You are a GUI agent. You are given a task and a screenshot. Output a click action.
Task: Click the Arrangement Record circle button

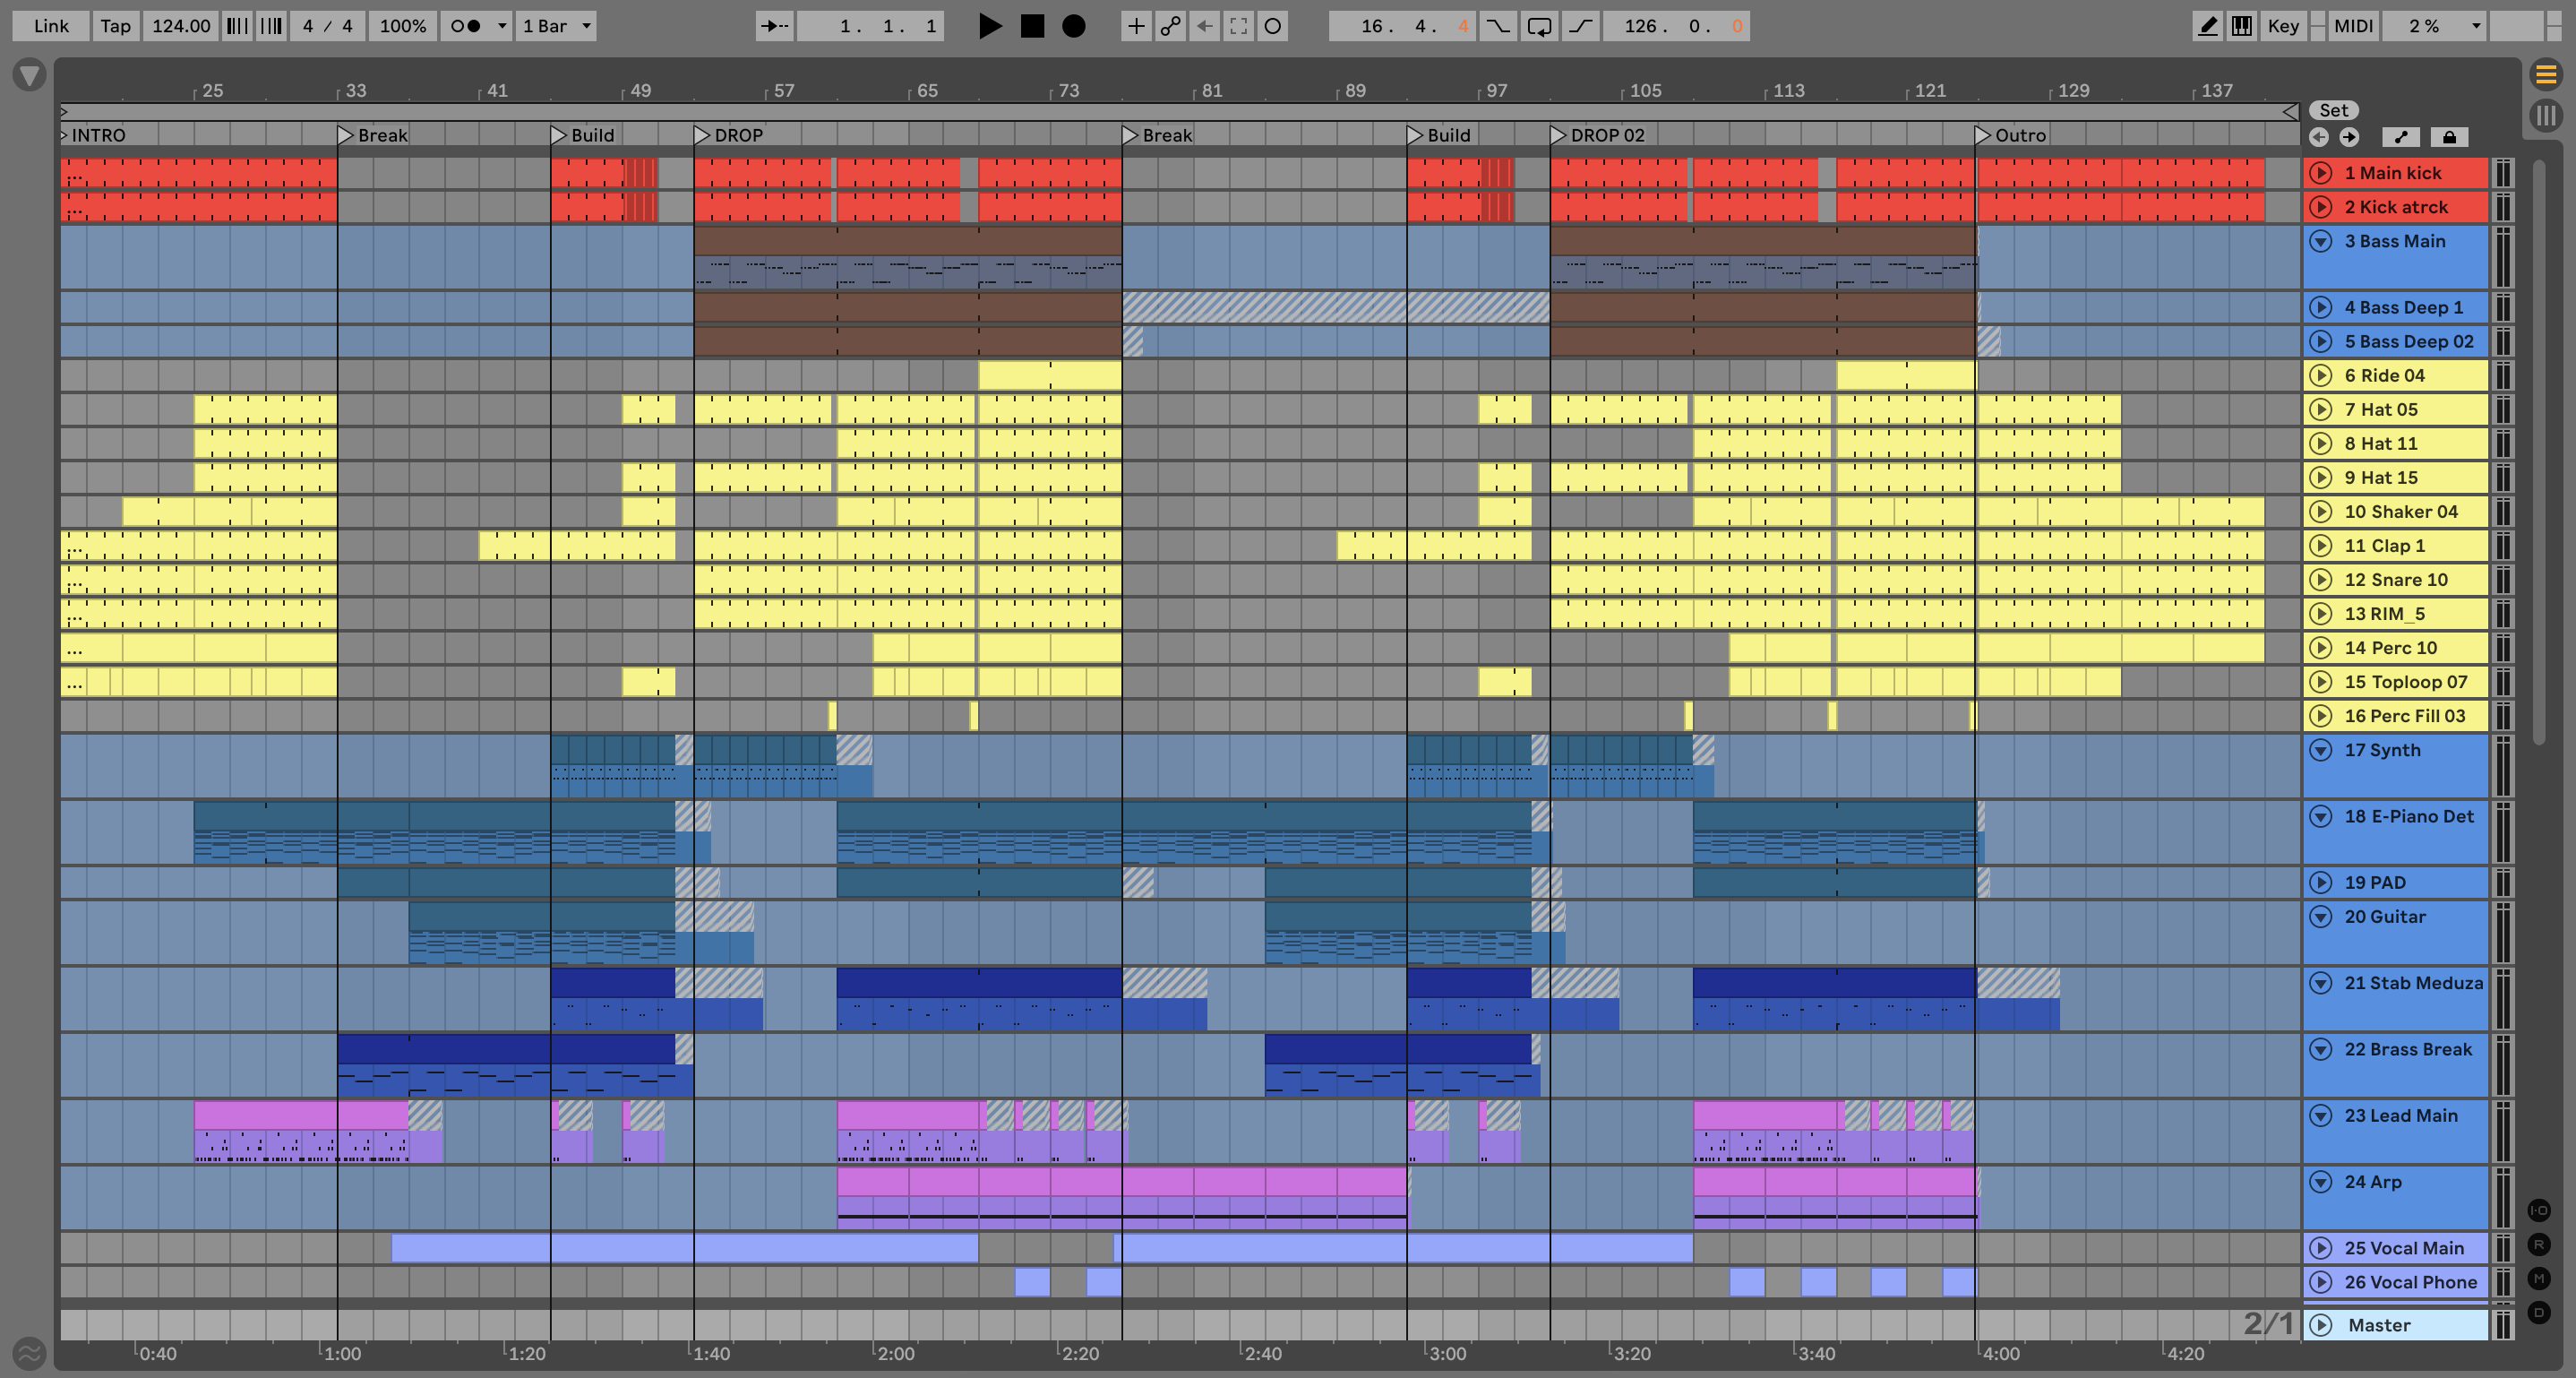(x=1073, y=26)
